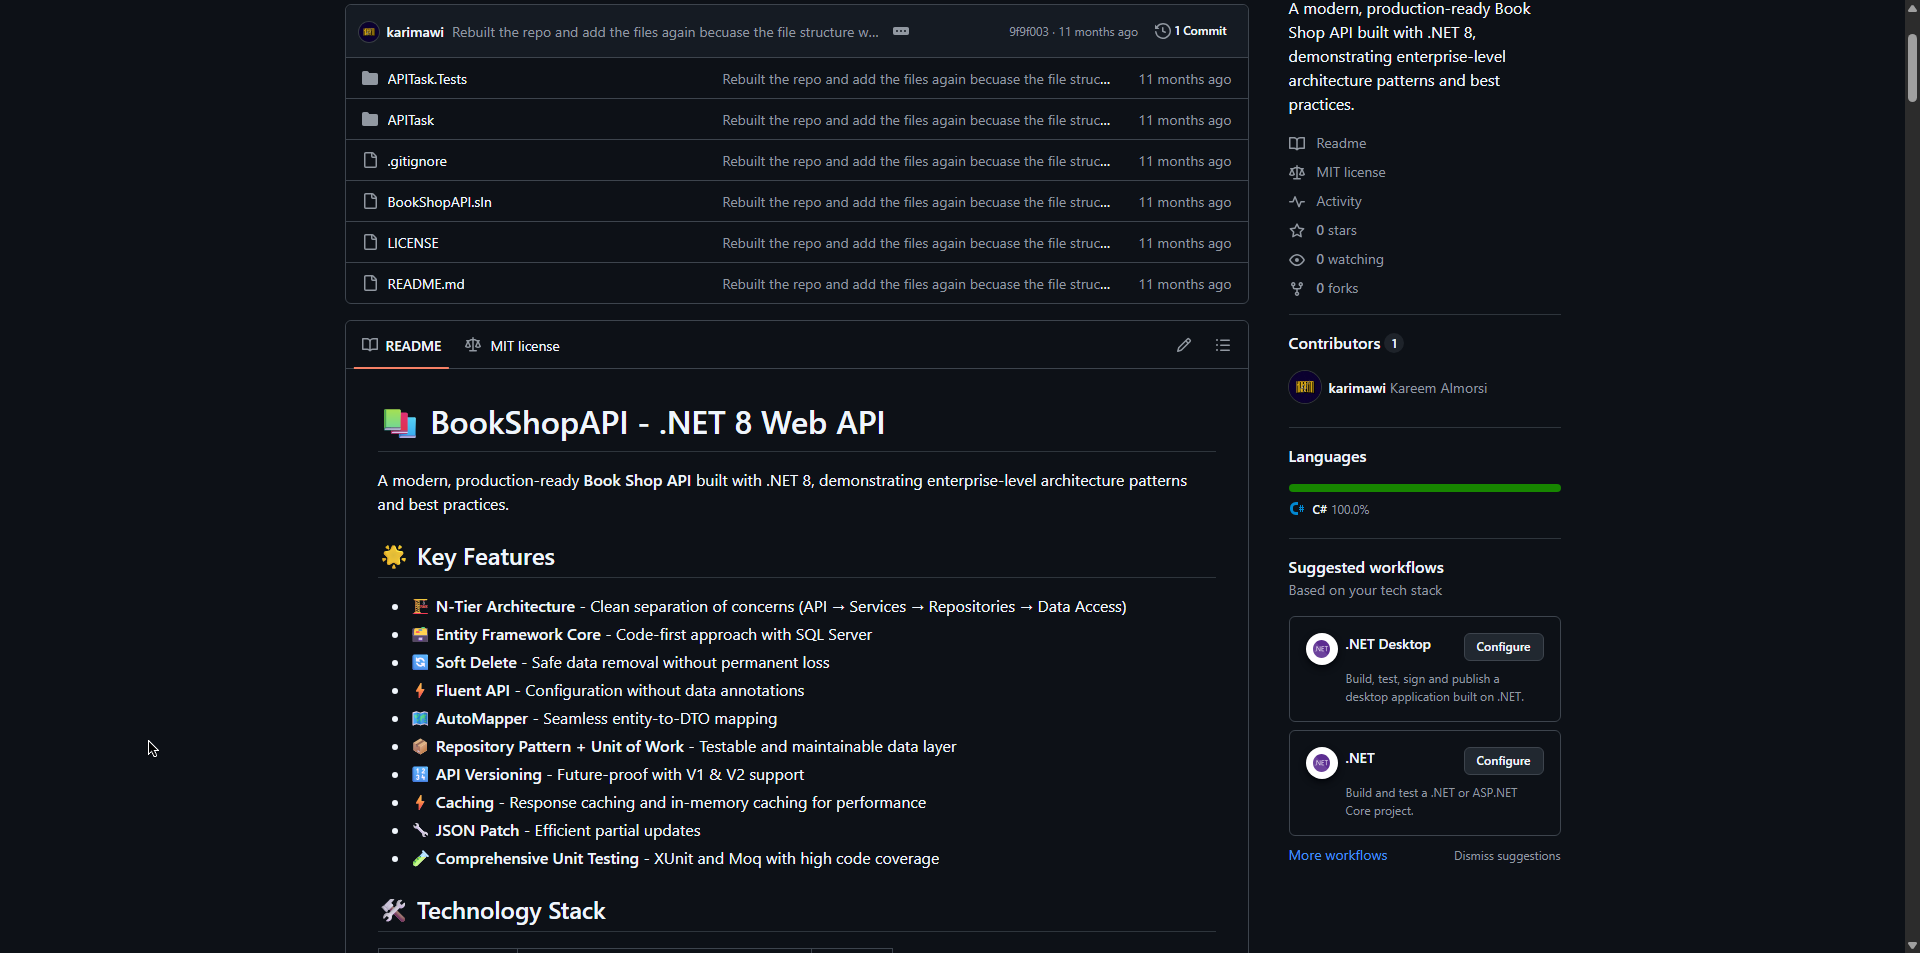Open the BookShopAPI.sln file
This screenshot has width=1920, height=953.
pos(439,202)
